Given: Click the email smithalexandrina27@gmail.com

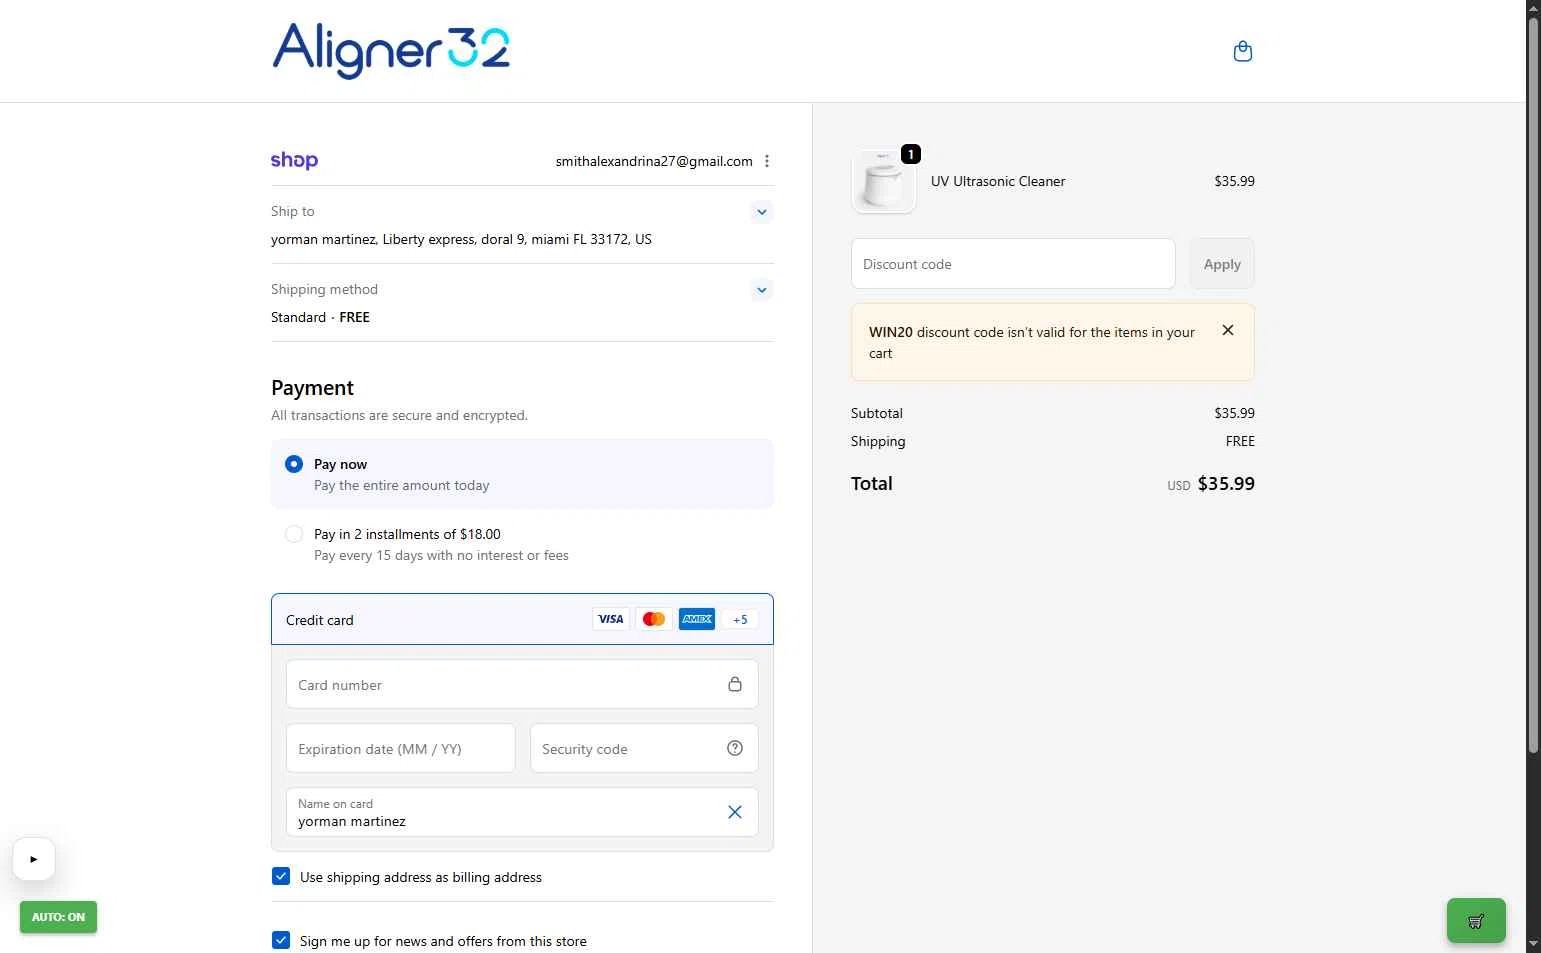Looking at the screenshot, I should point(654,161).
